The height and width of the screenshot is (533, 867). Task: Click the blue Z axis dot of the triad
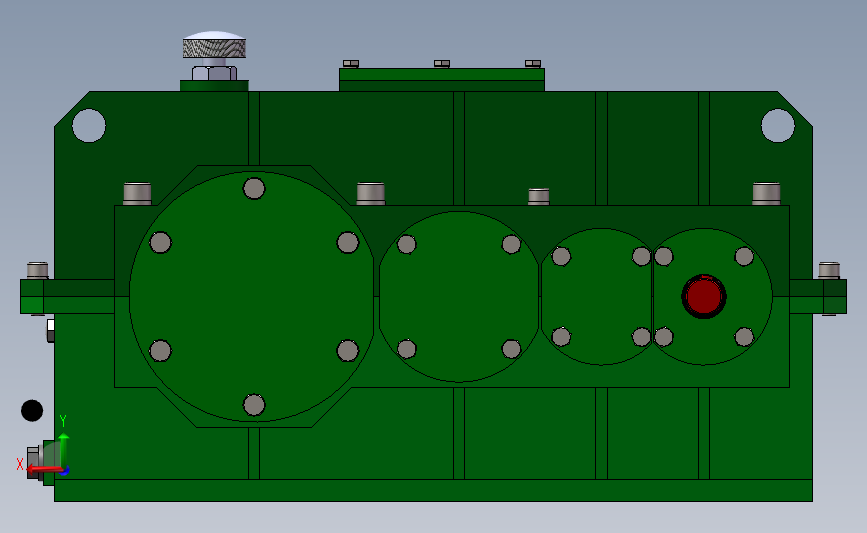pyautogui.click(x=65, y=471)
